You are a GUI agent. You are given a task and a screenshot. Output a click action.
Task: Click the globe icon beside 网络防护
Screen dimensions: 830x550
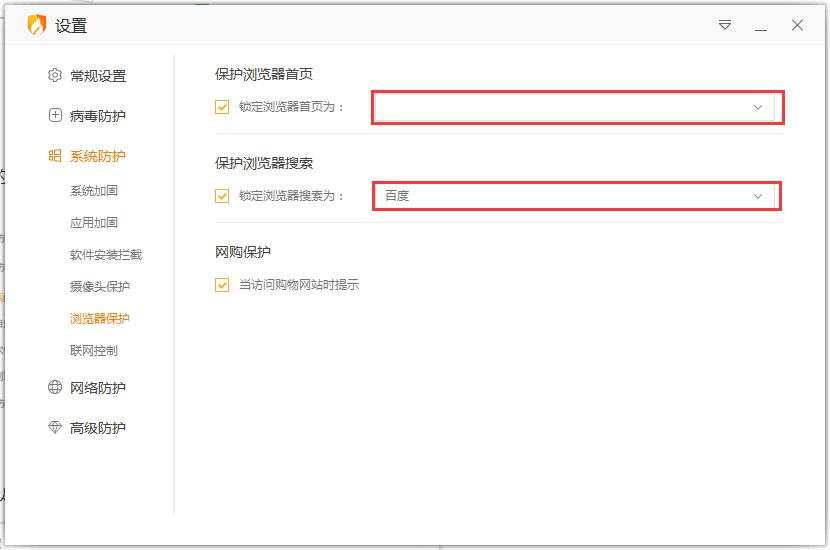coord(55,388)
